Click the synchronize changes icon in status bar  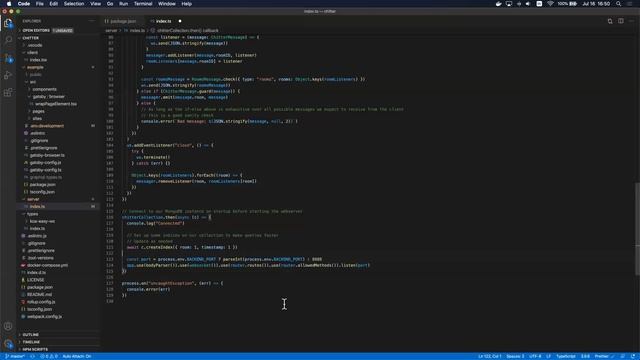coord(32,356)
